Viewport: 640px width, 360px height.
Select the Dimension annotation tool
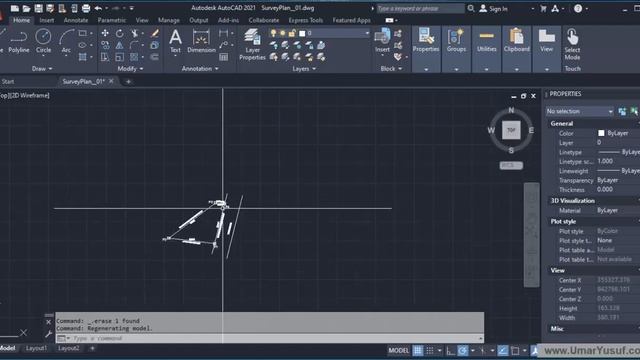(x=201, y=41)
